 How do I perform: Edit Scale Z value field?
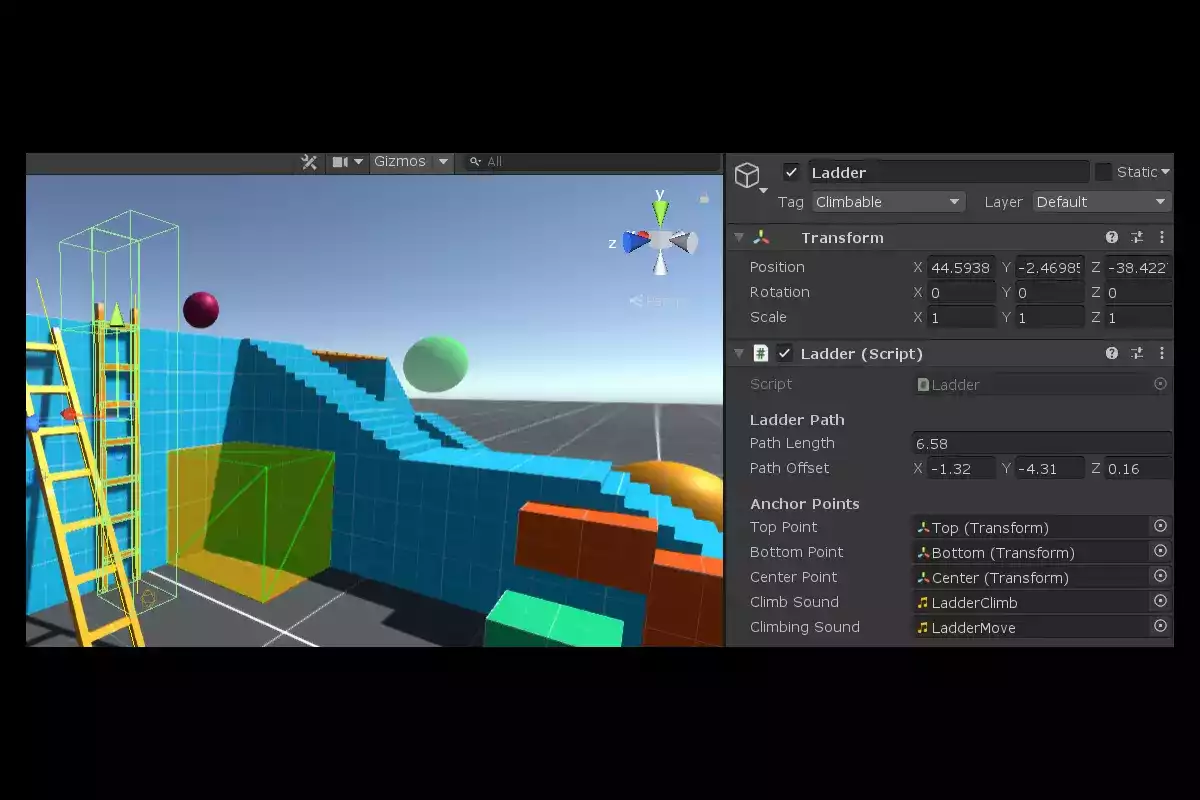coord(1139,318)
